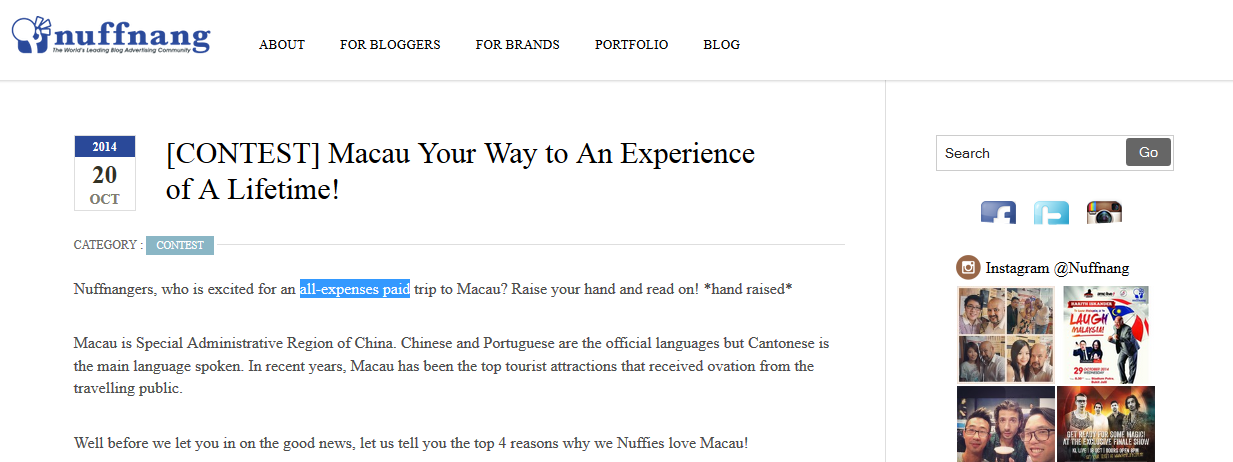Open the BLOG navigation link
The width and height of the screenshot is (1233, 462).
(x=721, y=44)
